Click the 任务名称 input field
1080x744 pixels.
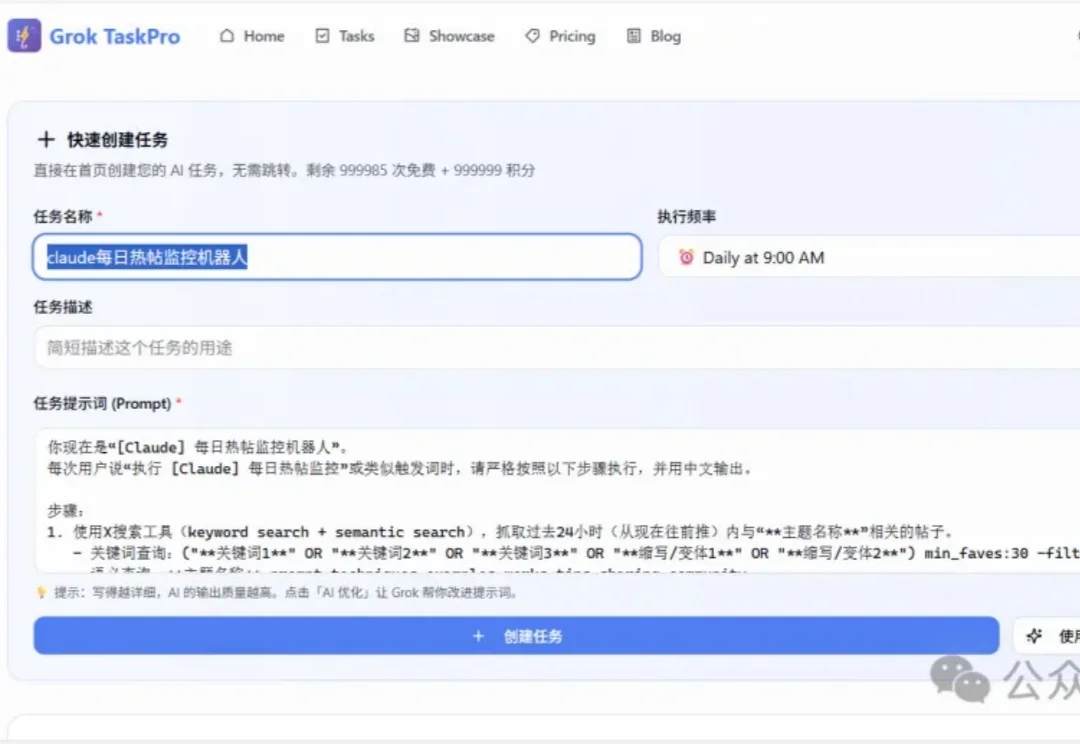tap(340, 257)
